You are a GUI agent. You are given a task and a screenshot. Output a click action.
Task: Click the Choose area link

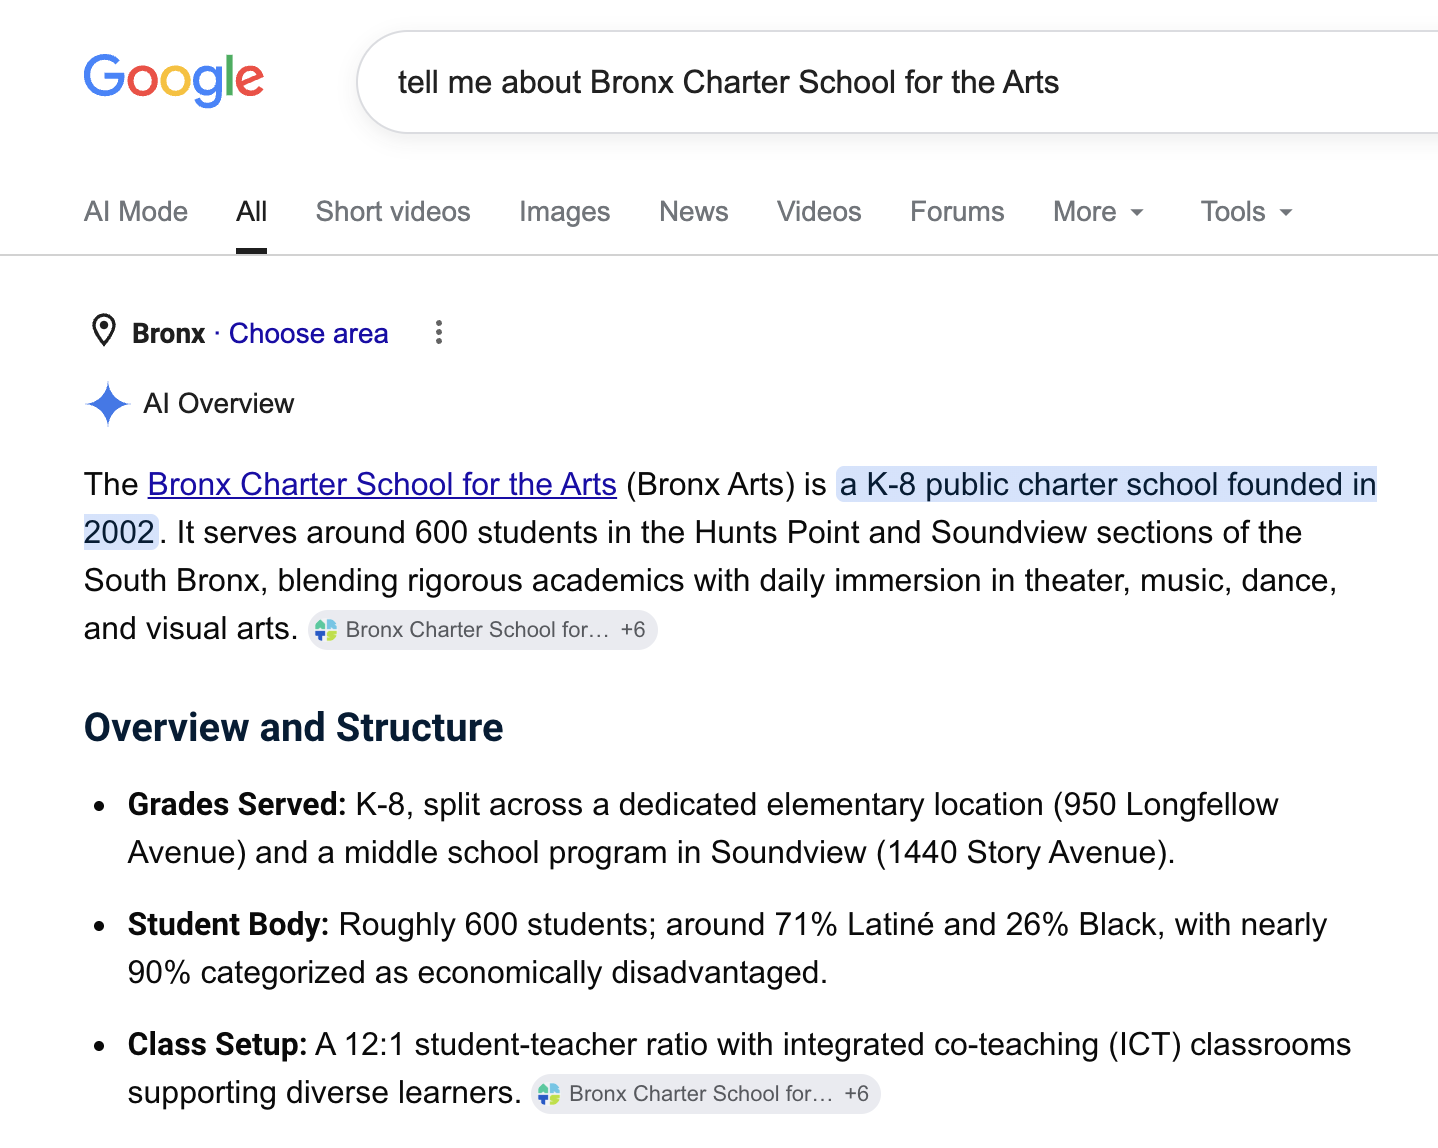point(308,334)
